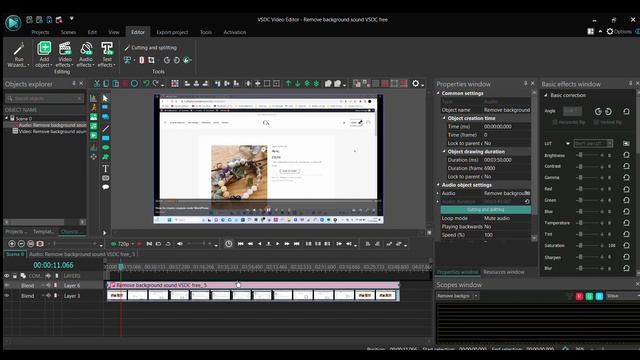Pin the Properties window with the pin icon
The image size is (640, 360).
pyautogui.click(x=526, y=83)
